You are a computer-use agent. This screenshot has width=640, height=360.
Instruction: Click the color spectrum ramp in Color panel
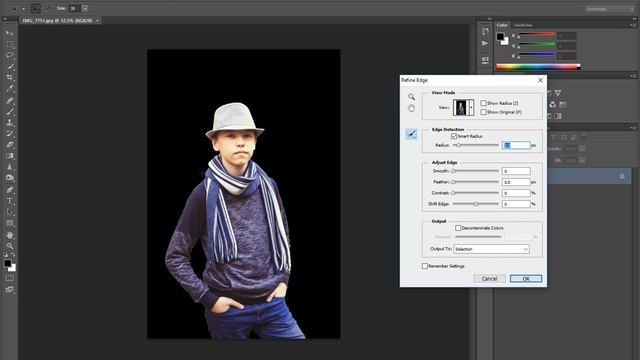tap(538, 67)
